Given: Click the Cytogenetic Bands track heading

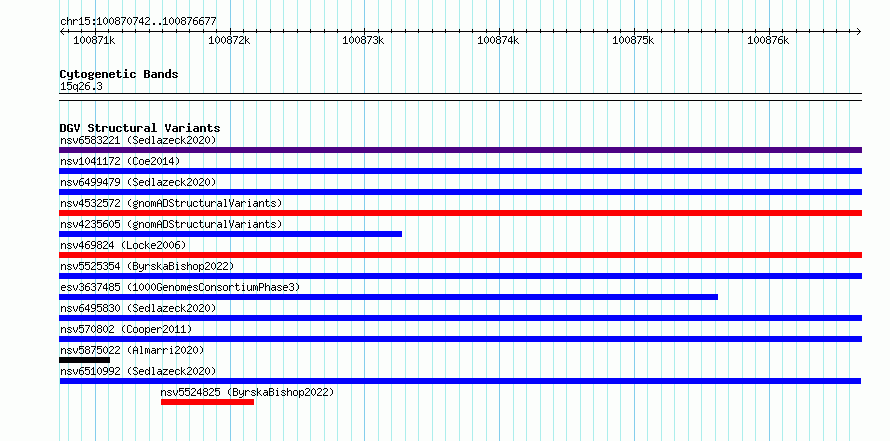Looking at the screenshot, I should coord(119,74).
